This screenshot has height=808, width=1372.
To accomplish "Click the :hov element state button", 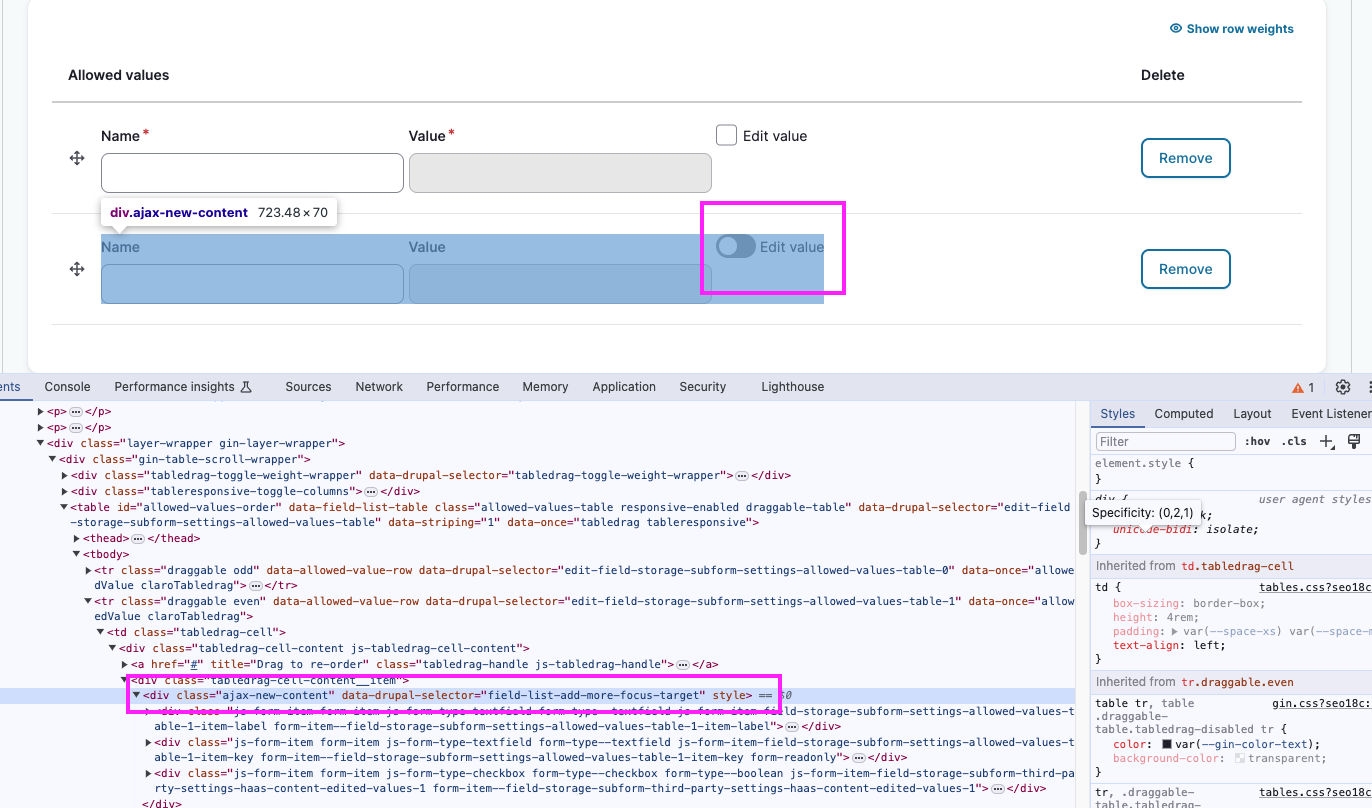I will pyautogui.click(x=1258, y=441).
